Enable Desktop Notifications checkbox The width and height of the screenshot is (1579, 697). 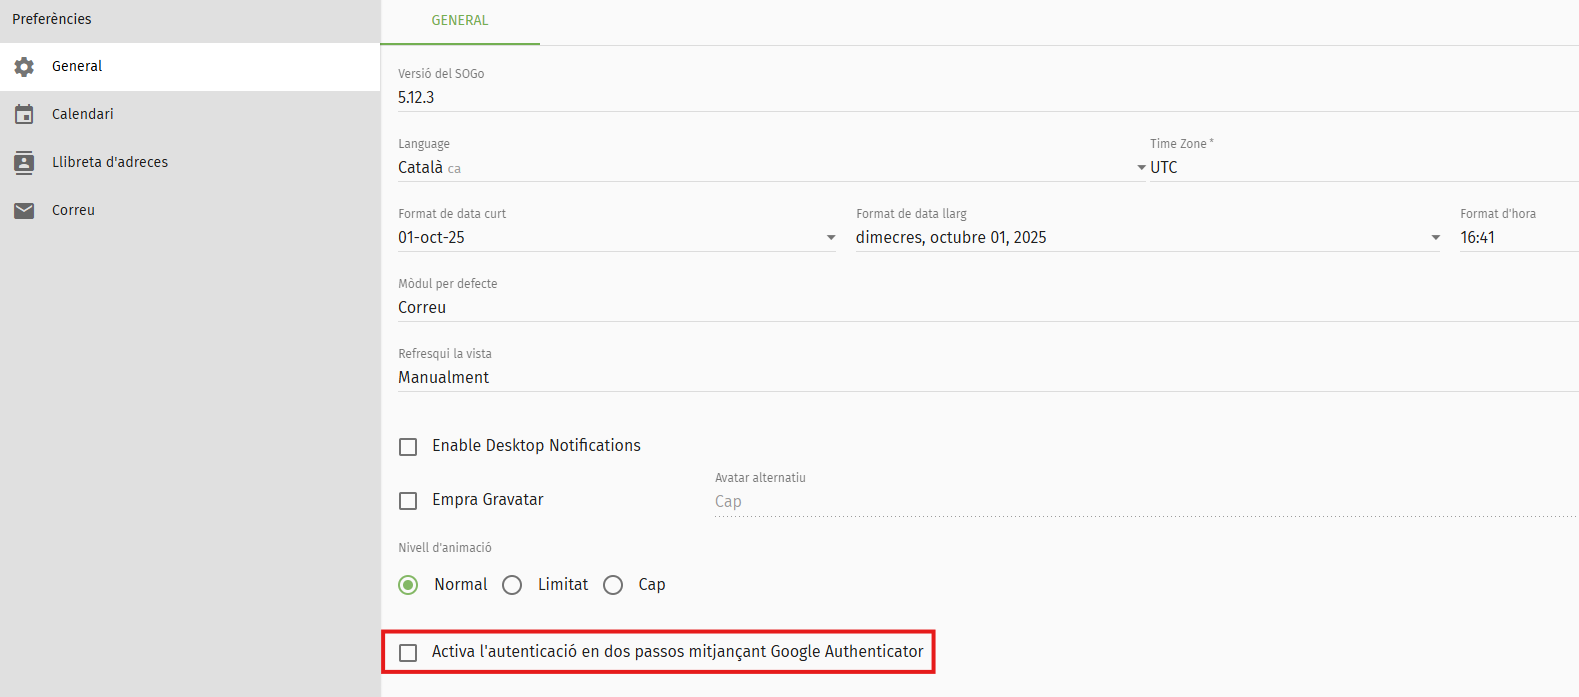408,447
